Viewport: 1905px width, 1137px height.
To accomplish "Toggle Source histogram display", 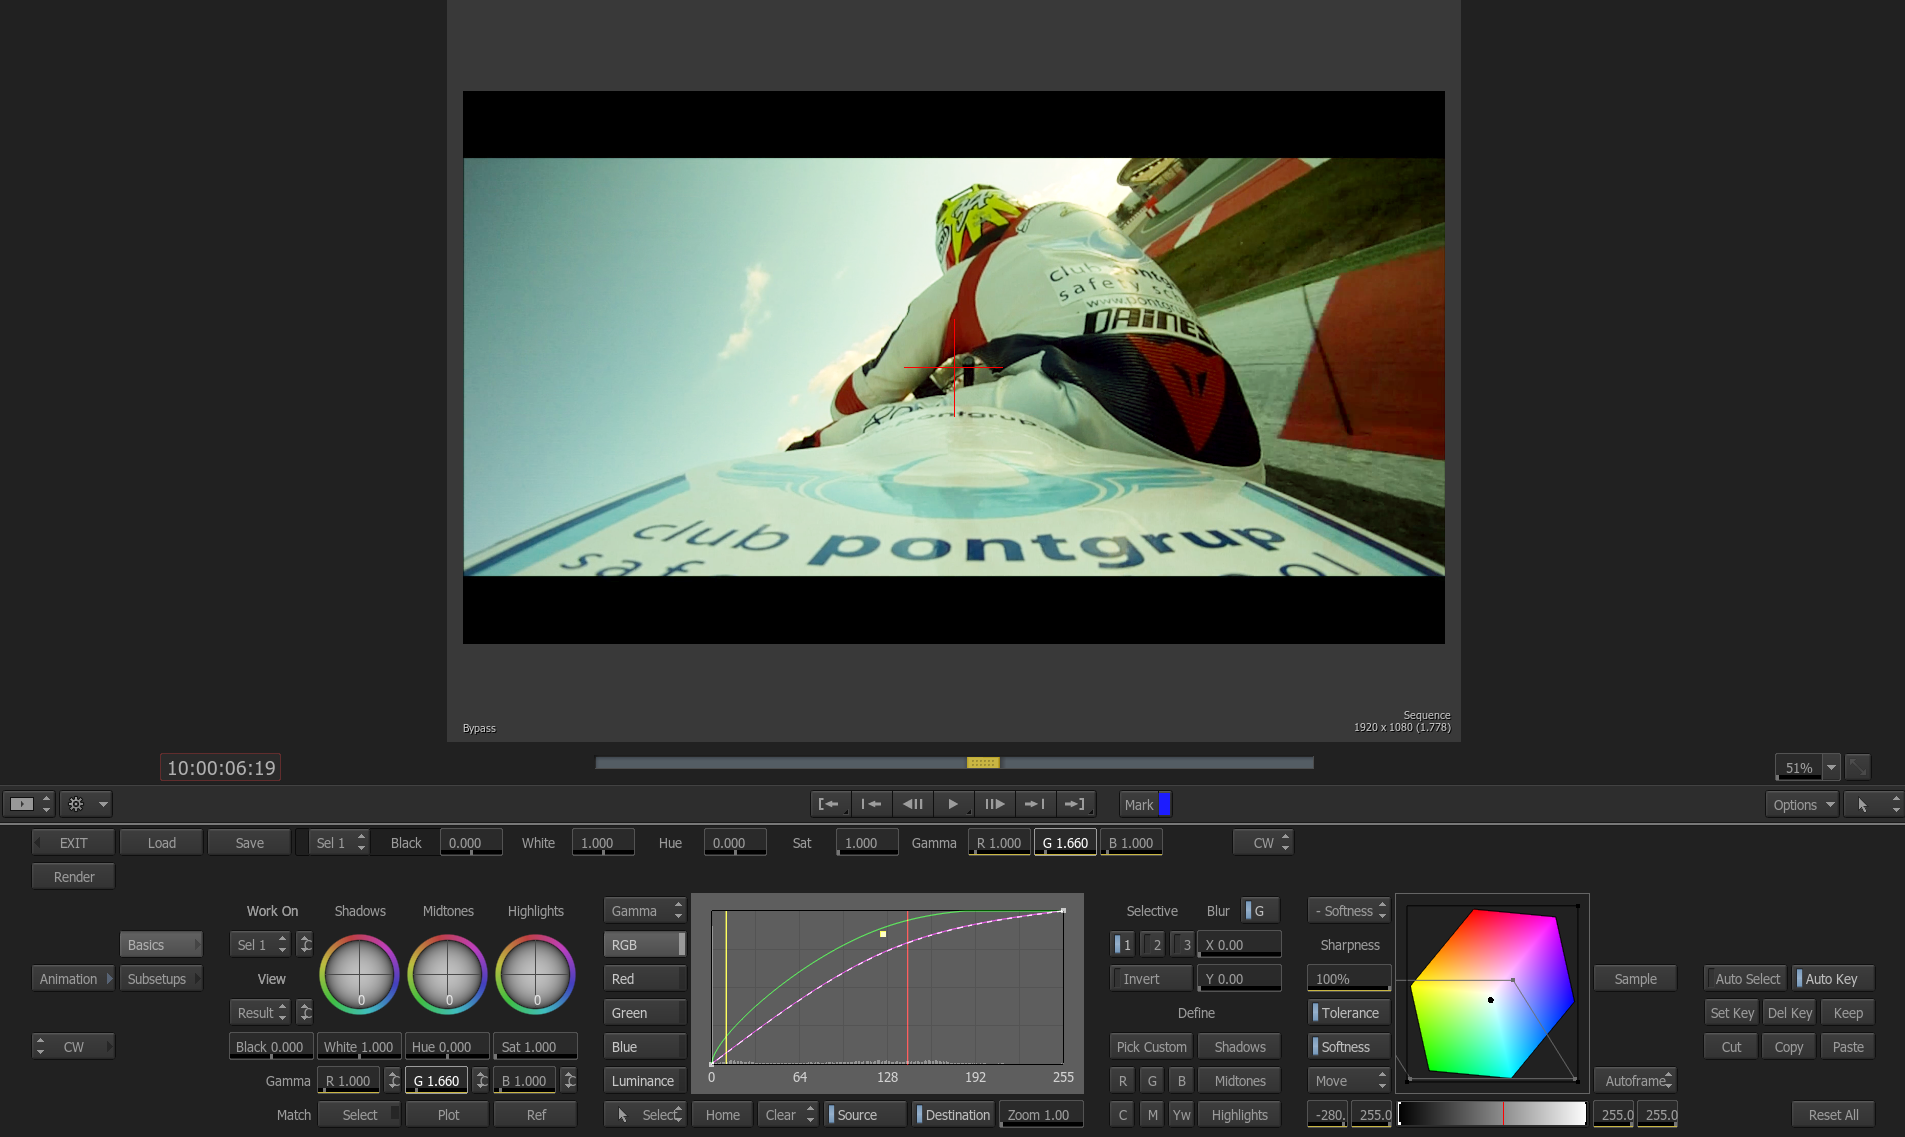I will [x=866, y=1115].
